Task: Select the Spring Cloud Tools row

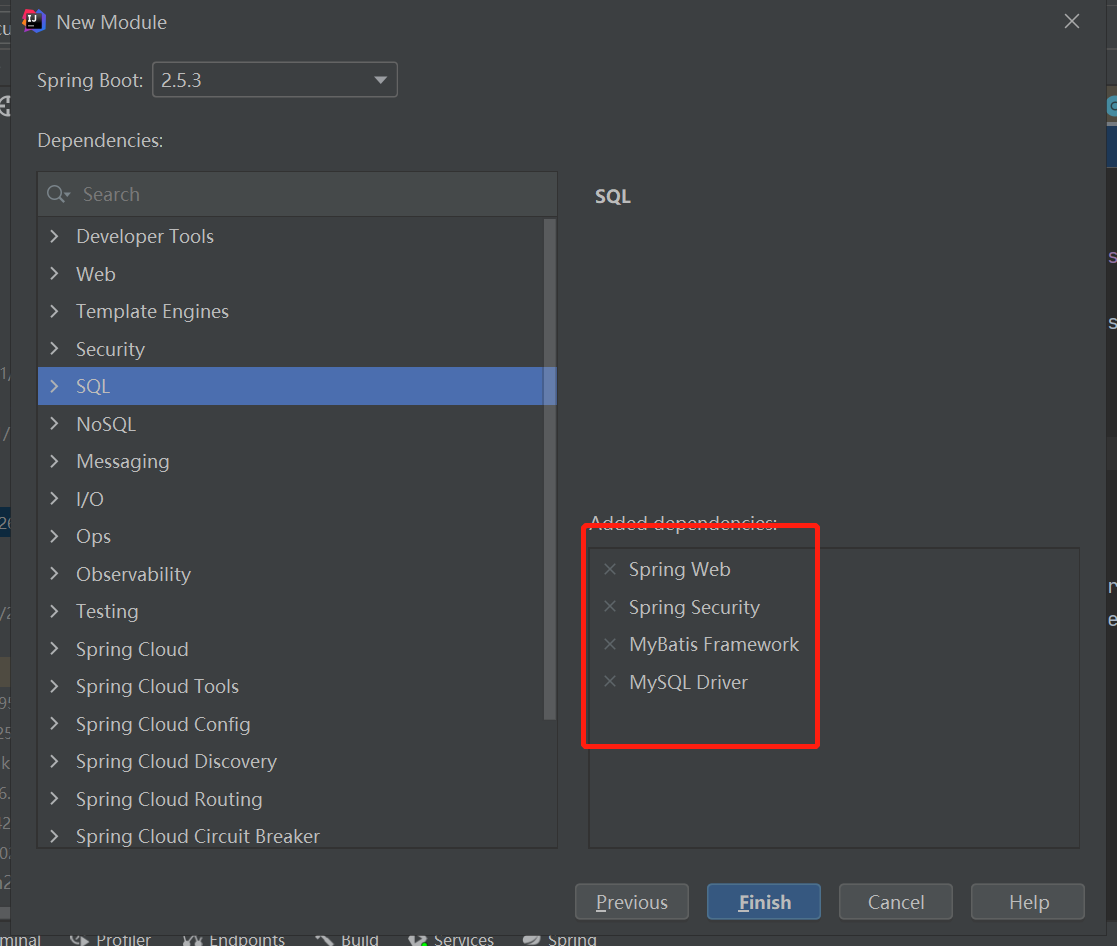Action: click(x=291, y=686)
